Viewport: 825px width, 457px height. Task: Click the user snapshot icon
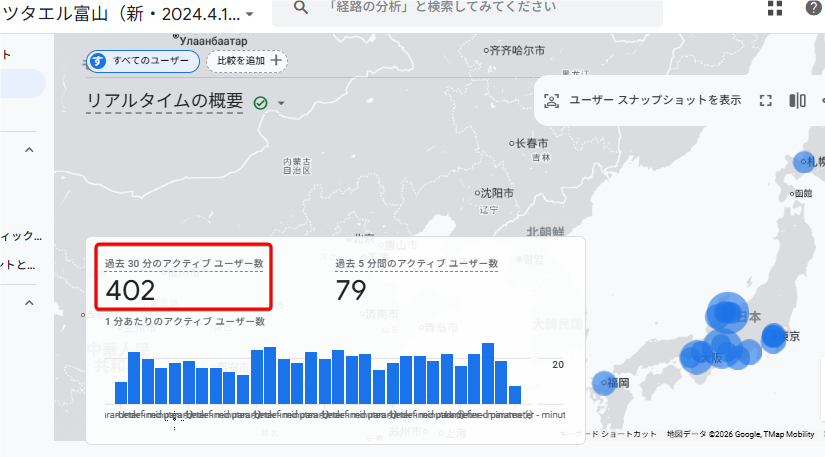(x=551, y=100)
